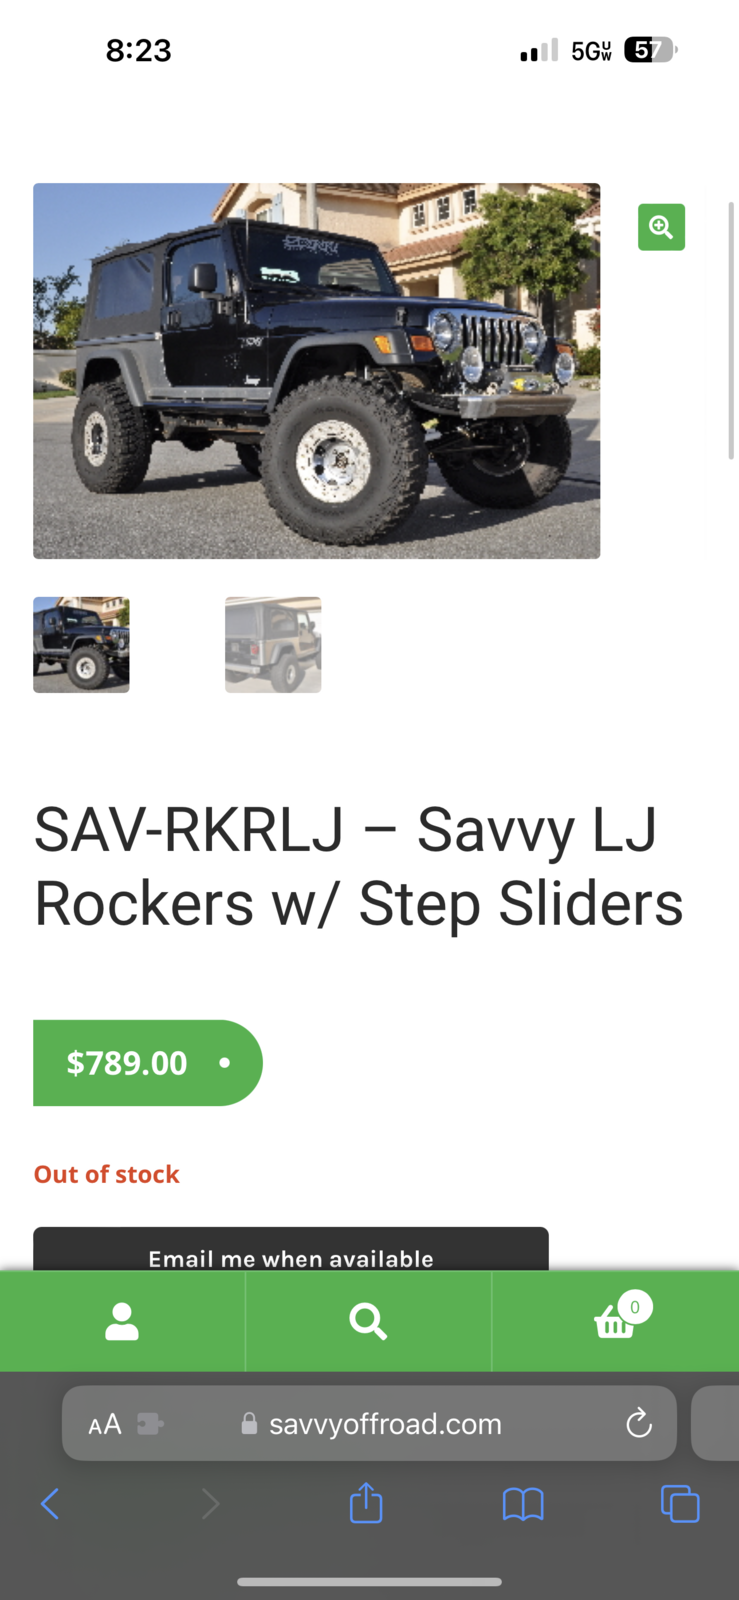This screenshot has height=1600, width=739.
Task: Open the main black Jeep product image
Action: pos(317,371)
